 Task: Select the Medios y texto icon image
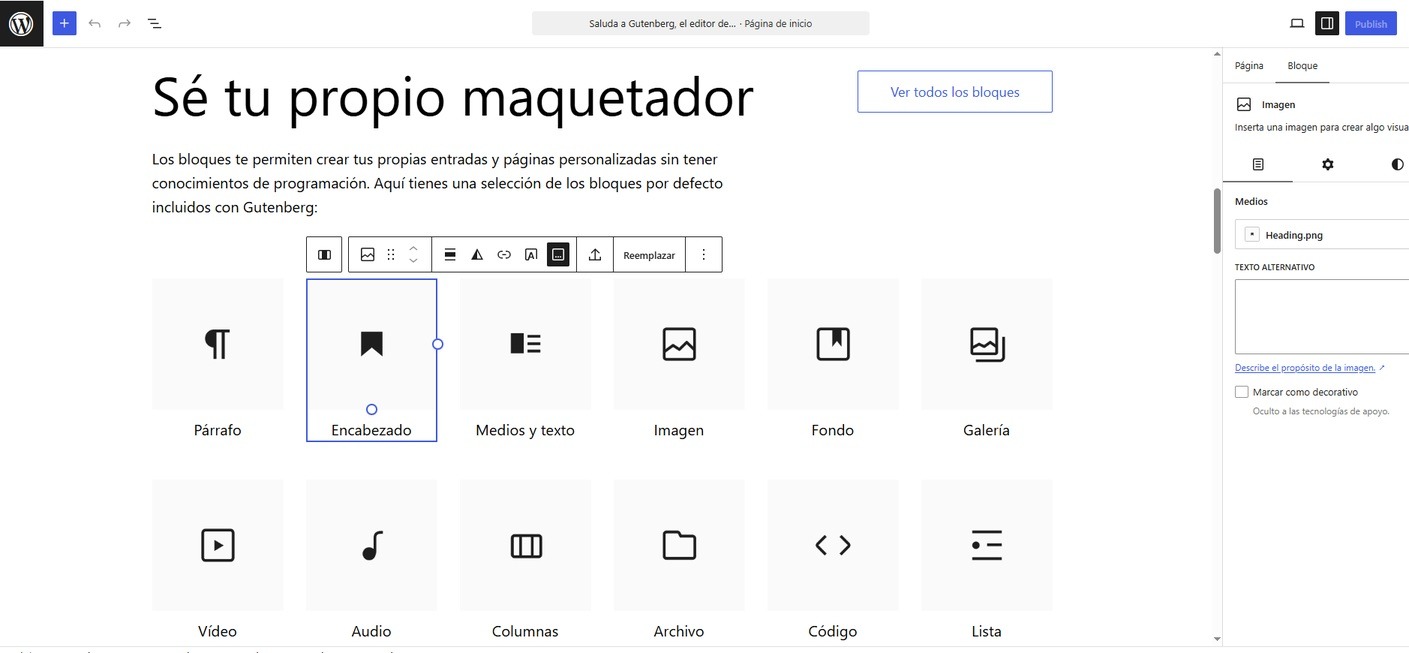[x=525, y=344]
